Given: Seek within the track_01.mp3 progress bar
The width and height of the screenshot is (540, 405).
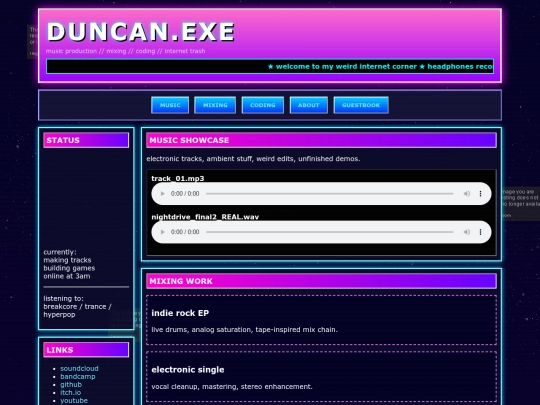Looking at the screenshot, I should (x=330, y=194).
